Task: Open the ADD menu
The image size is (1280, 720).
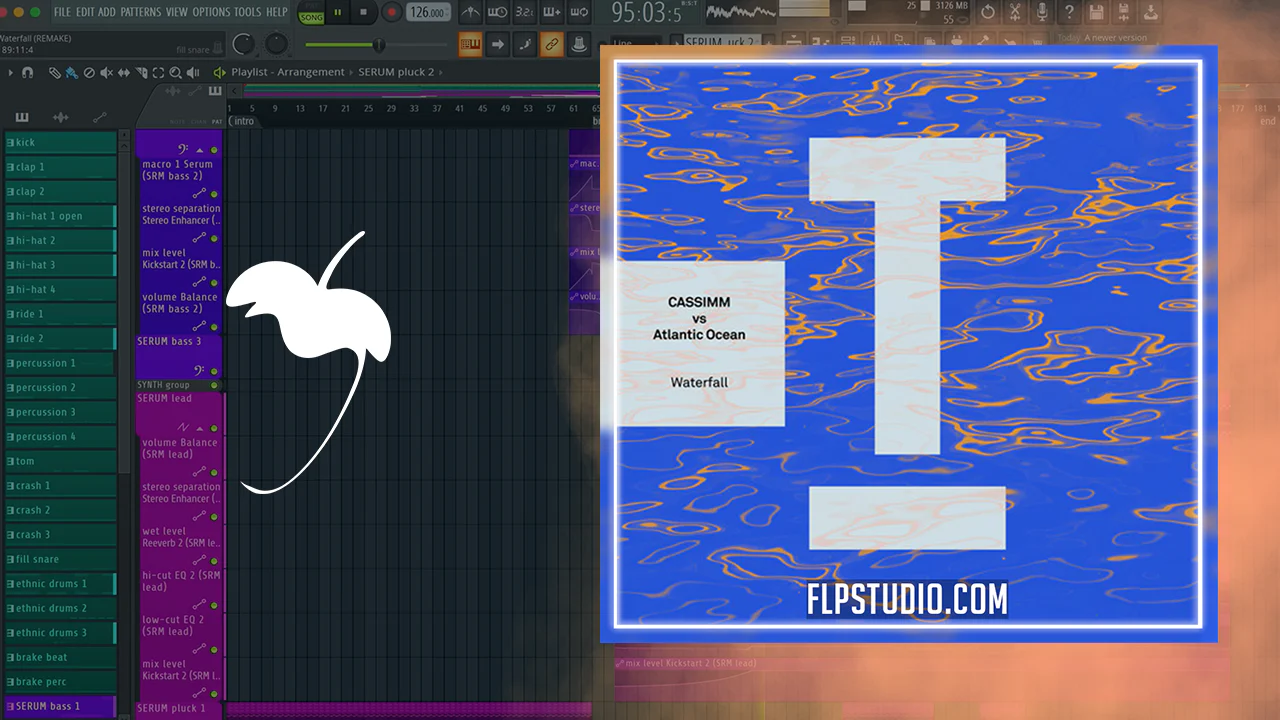Action: coord(107,12)
